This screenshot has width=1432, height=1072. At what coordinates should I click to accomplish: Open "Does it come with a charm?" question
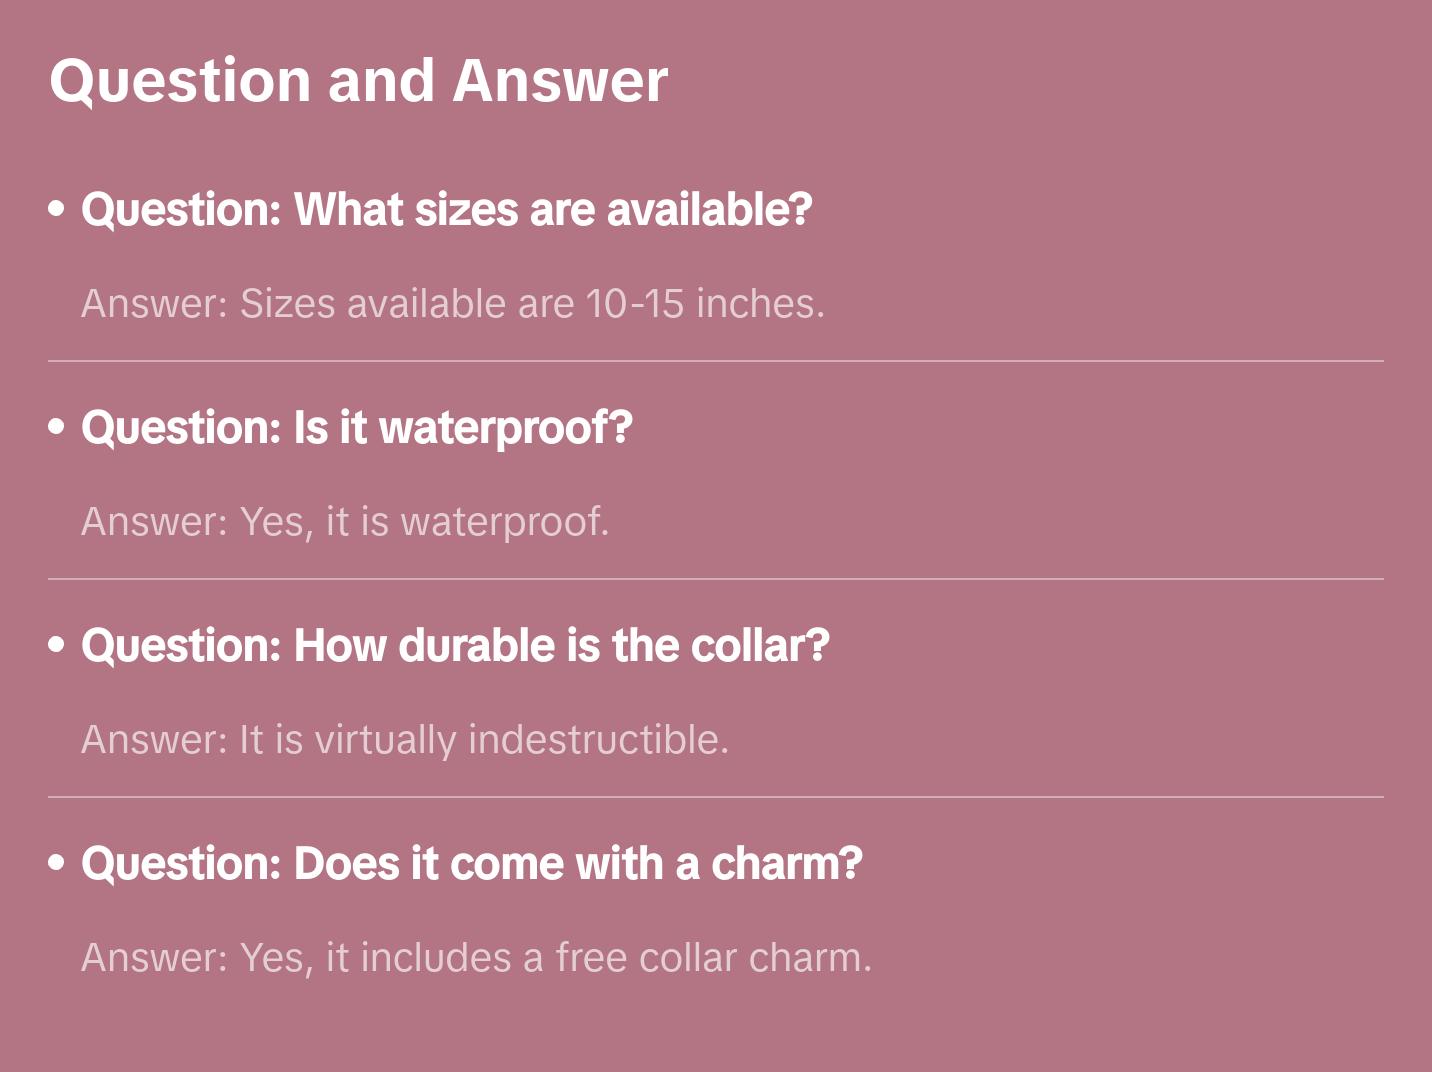pos(471,864)
